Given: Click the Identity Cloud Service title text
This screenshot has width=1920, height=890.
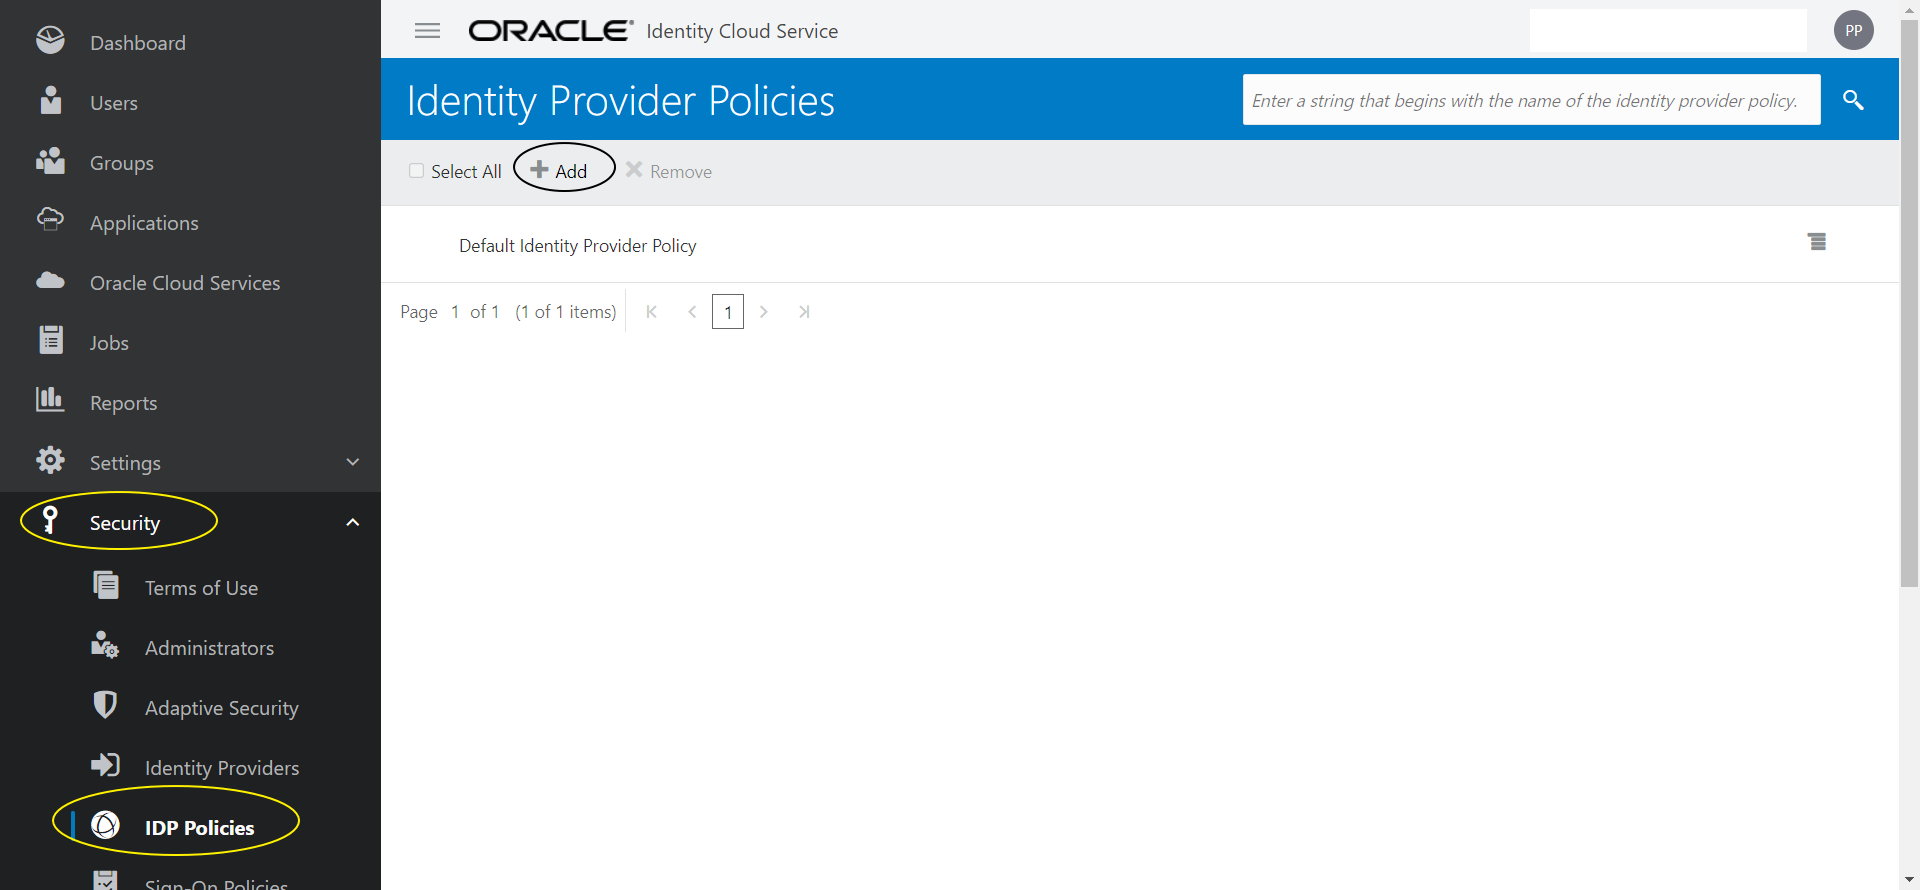Looking at the screenshot, I should 742,31.
